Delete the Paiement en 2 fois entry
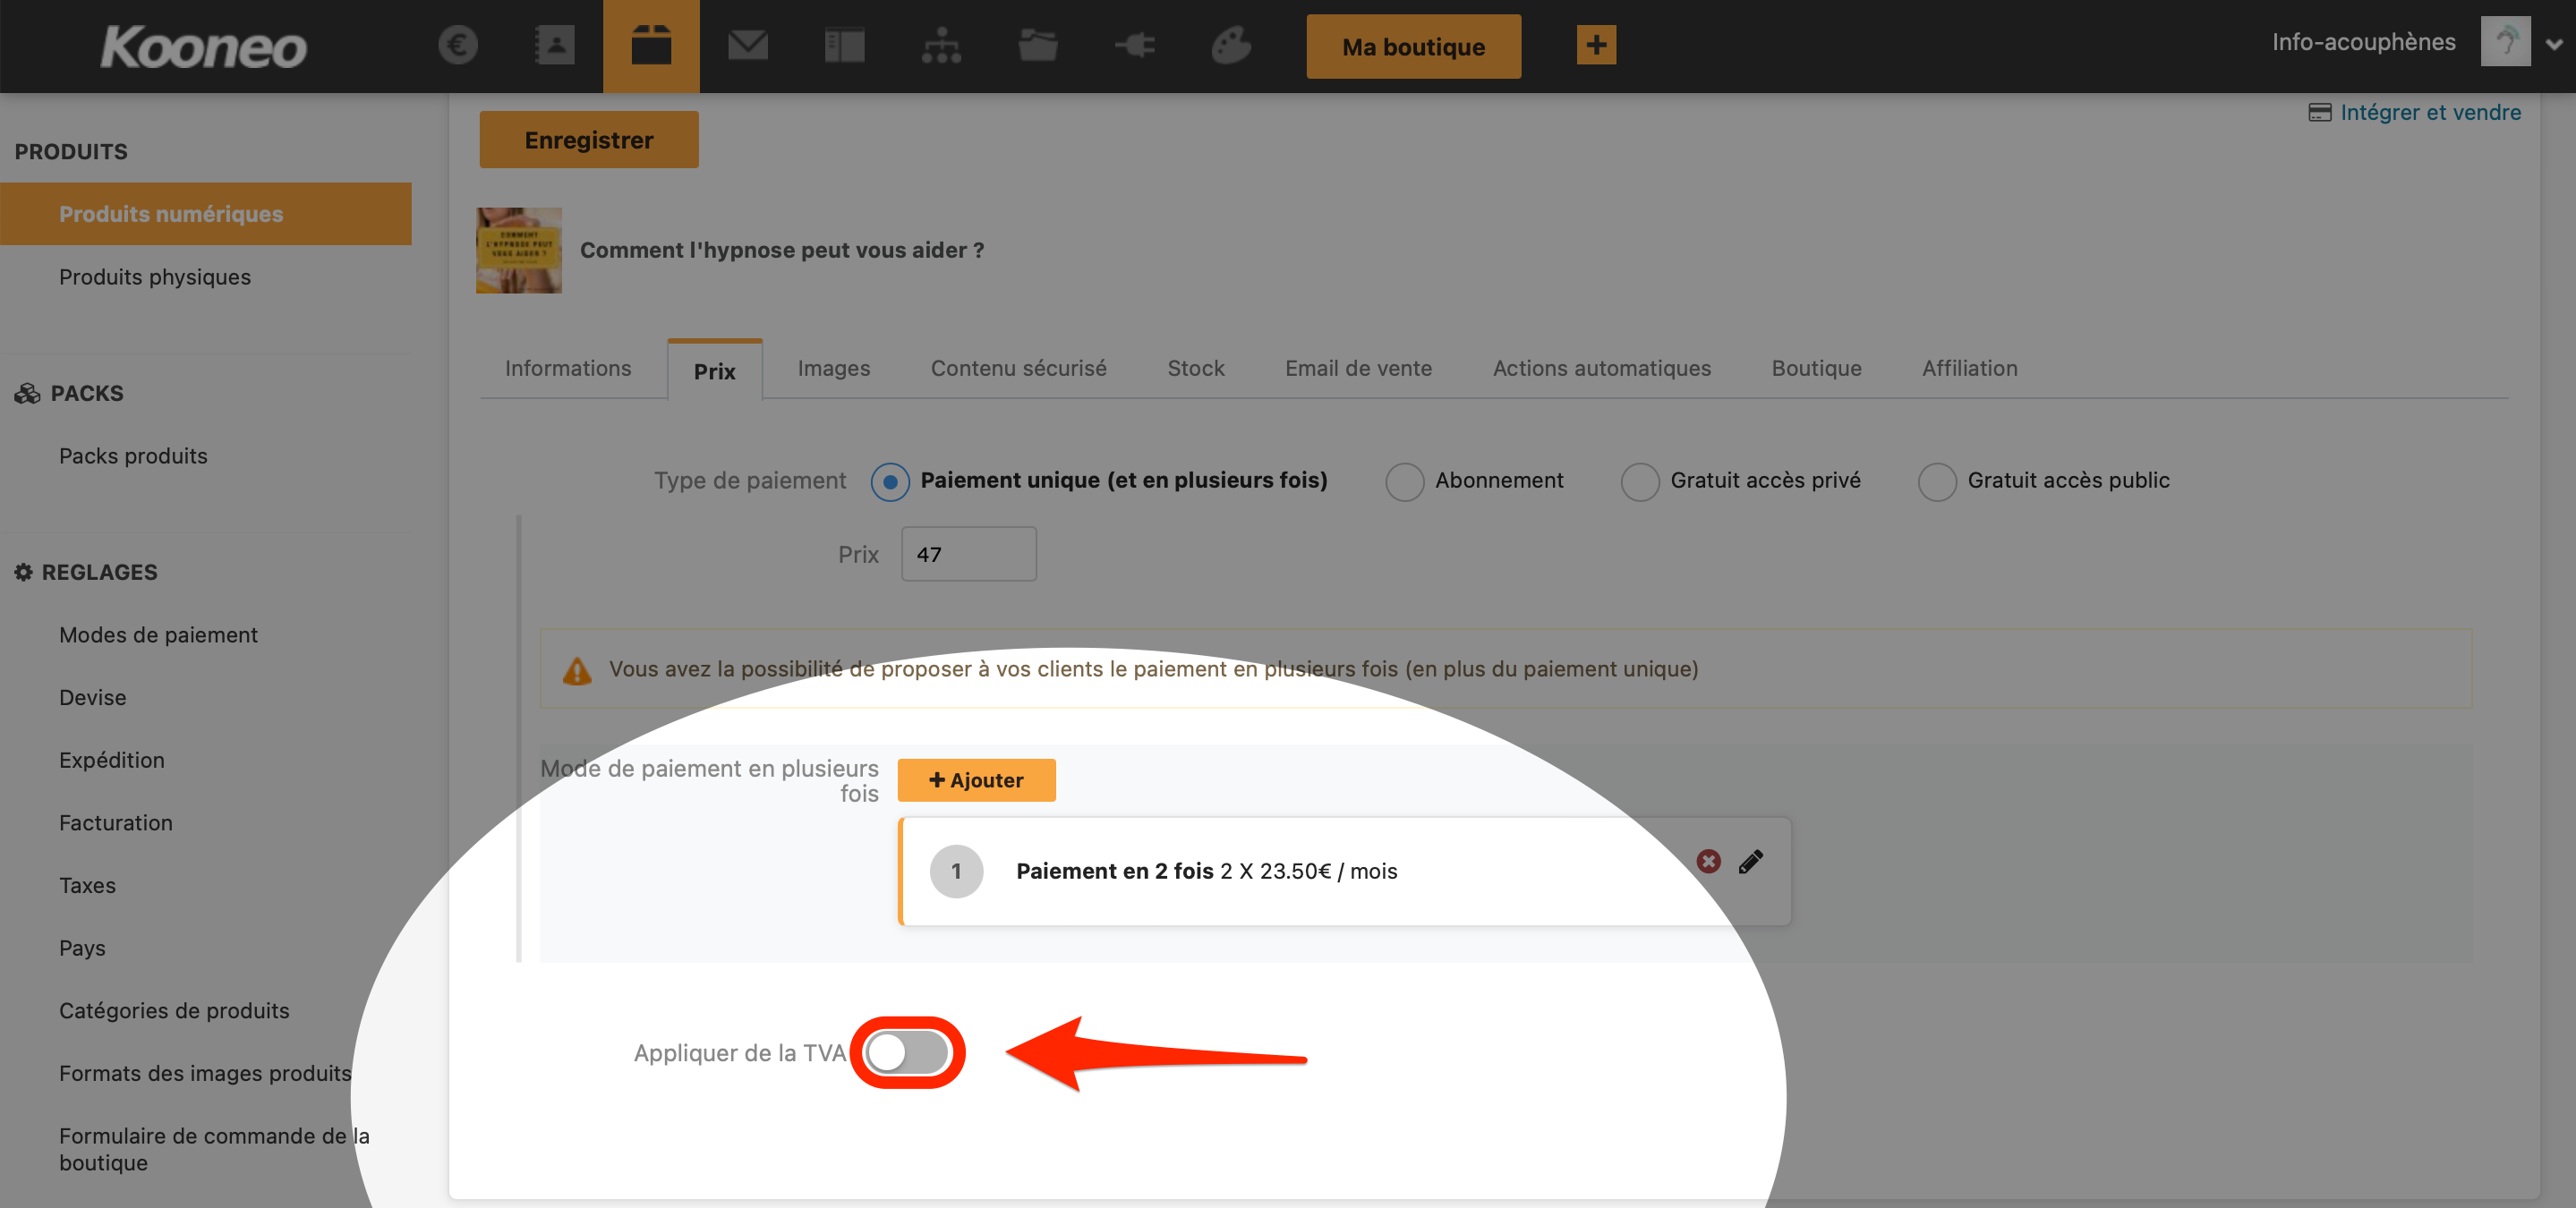 (x=1708, y=861)
